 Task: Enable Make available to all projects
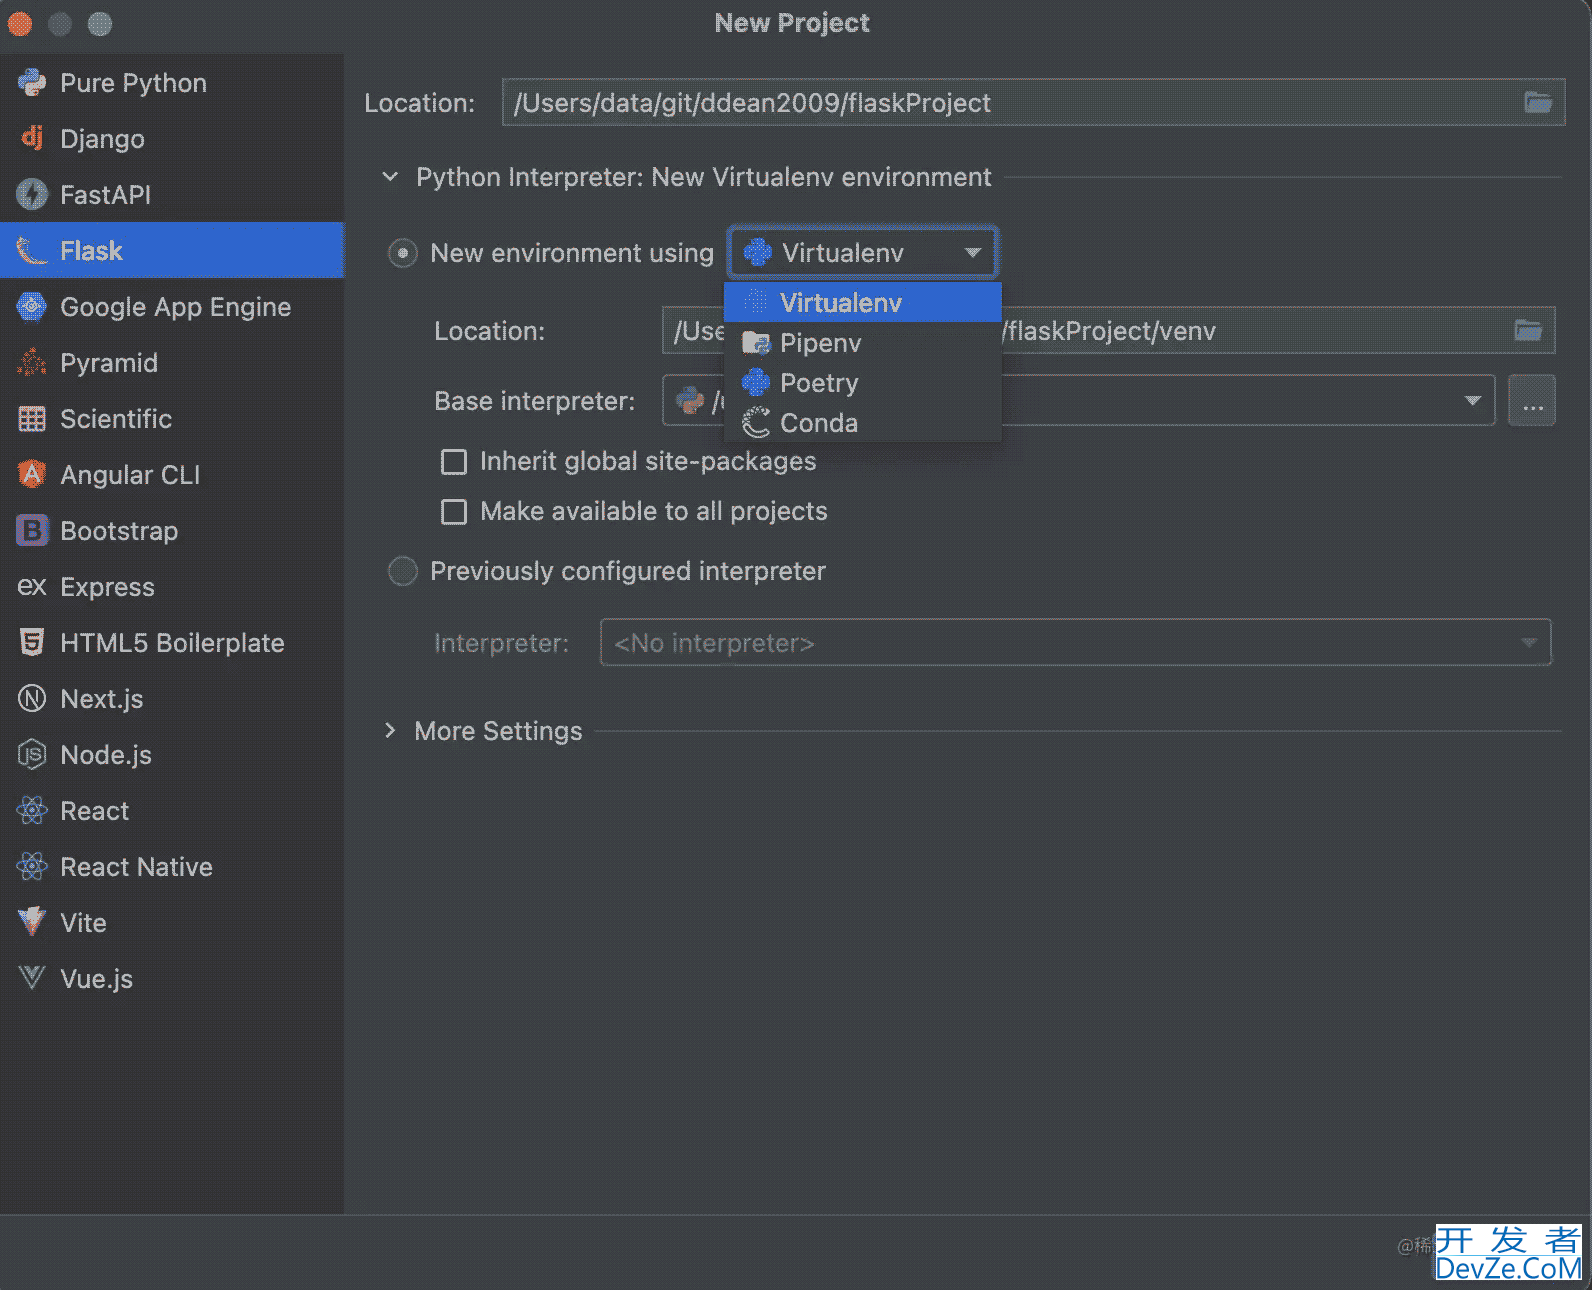pos(454,511)
